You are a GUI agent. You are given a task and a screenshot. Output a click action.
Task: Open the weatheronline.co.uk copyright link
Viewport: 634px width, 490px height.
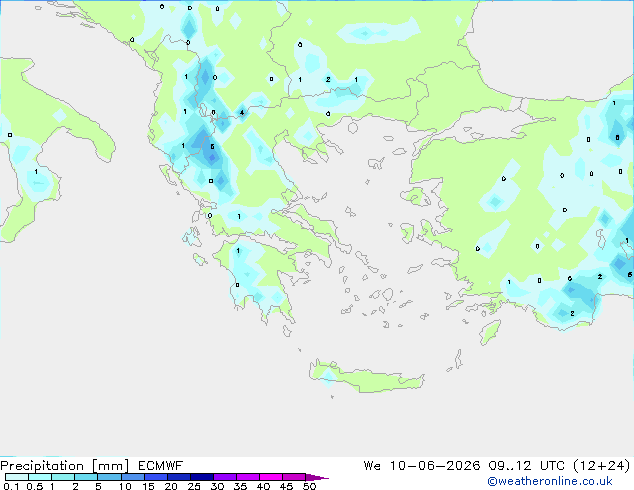point(550,481)
